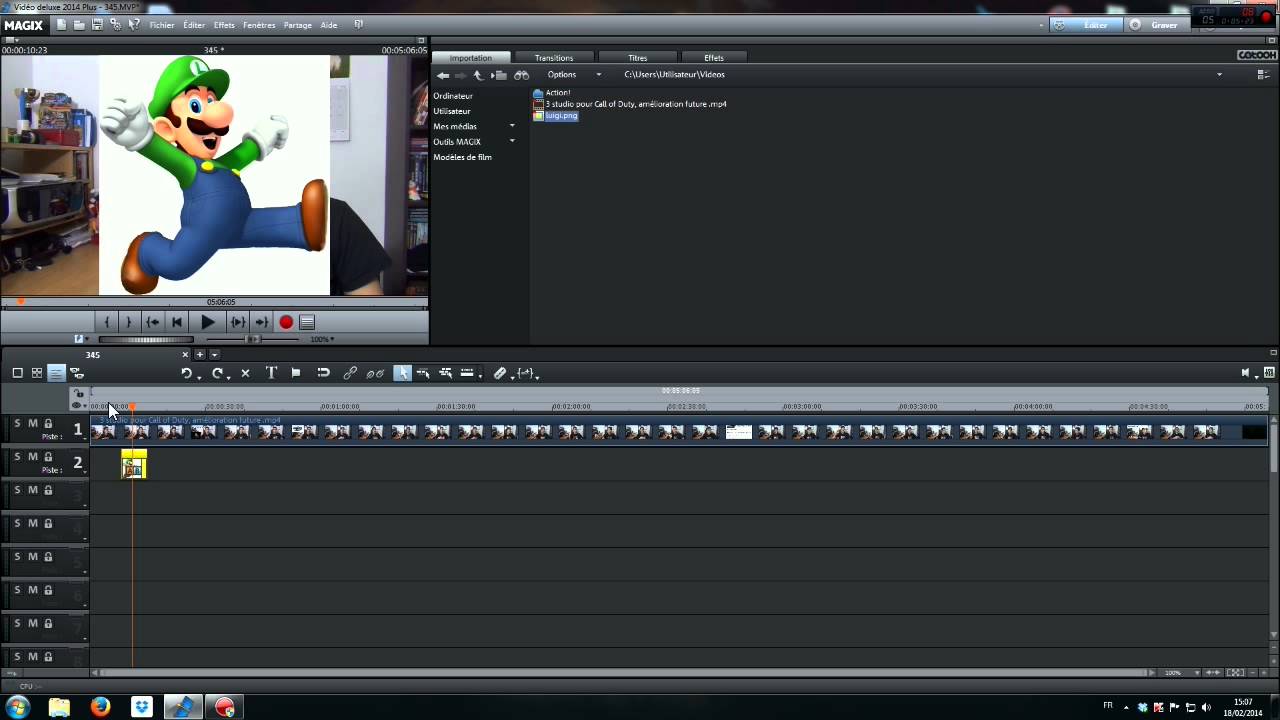1280x720 pixels.
Task: Adjust the preview playback speed slider handle
Action: click(x=254, y=339)
